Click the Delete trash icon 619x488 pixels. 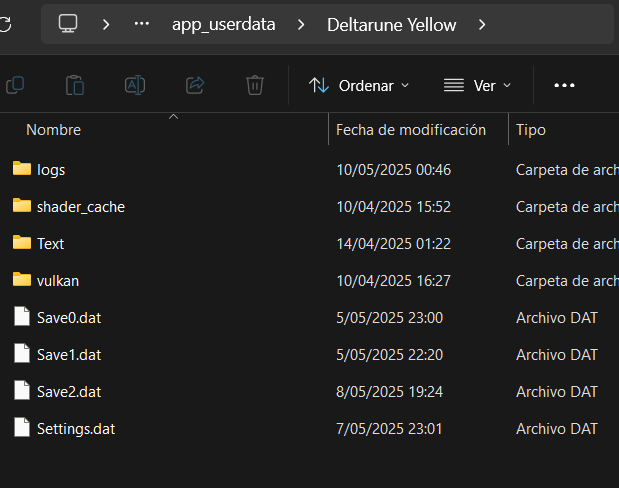(255, 85)
